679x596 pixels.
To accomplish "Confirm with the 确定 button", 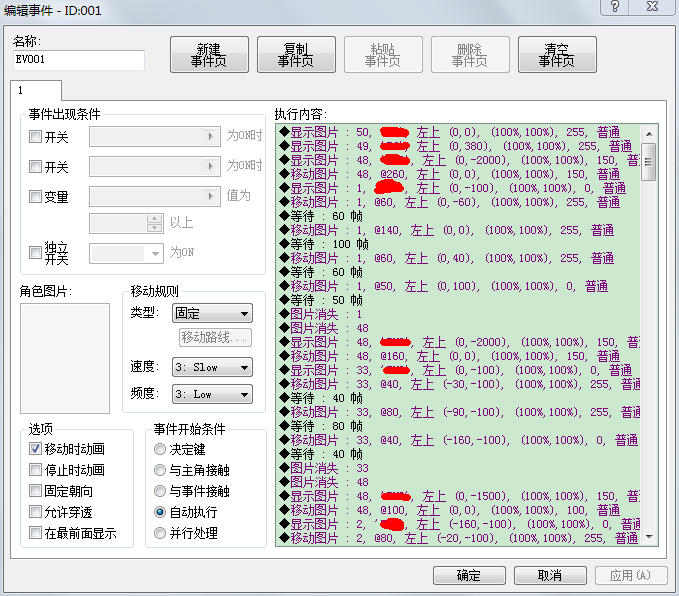I will 469,575.
